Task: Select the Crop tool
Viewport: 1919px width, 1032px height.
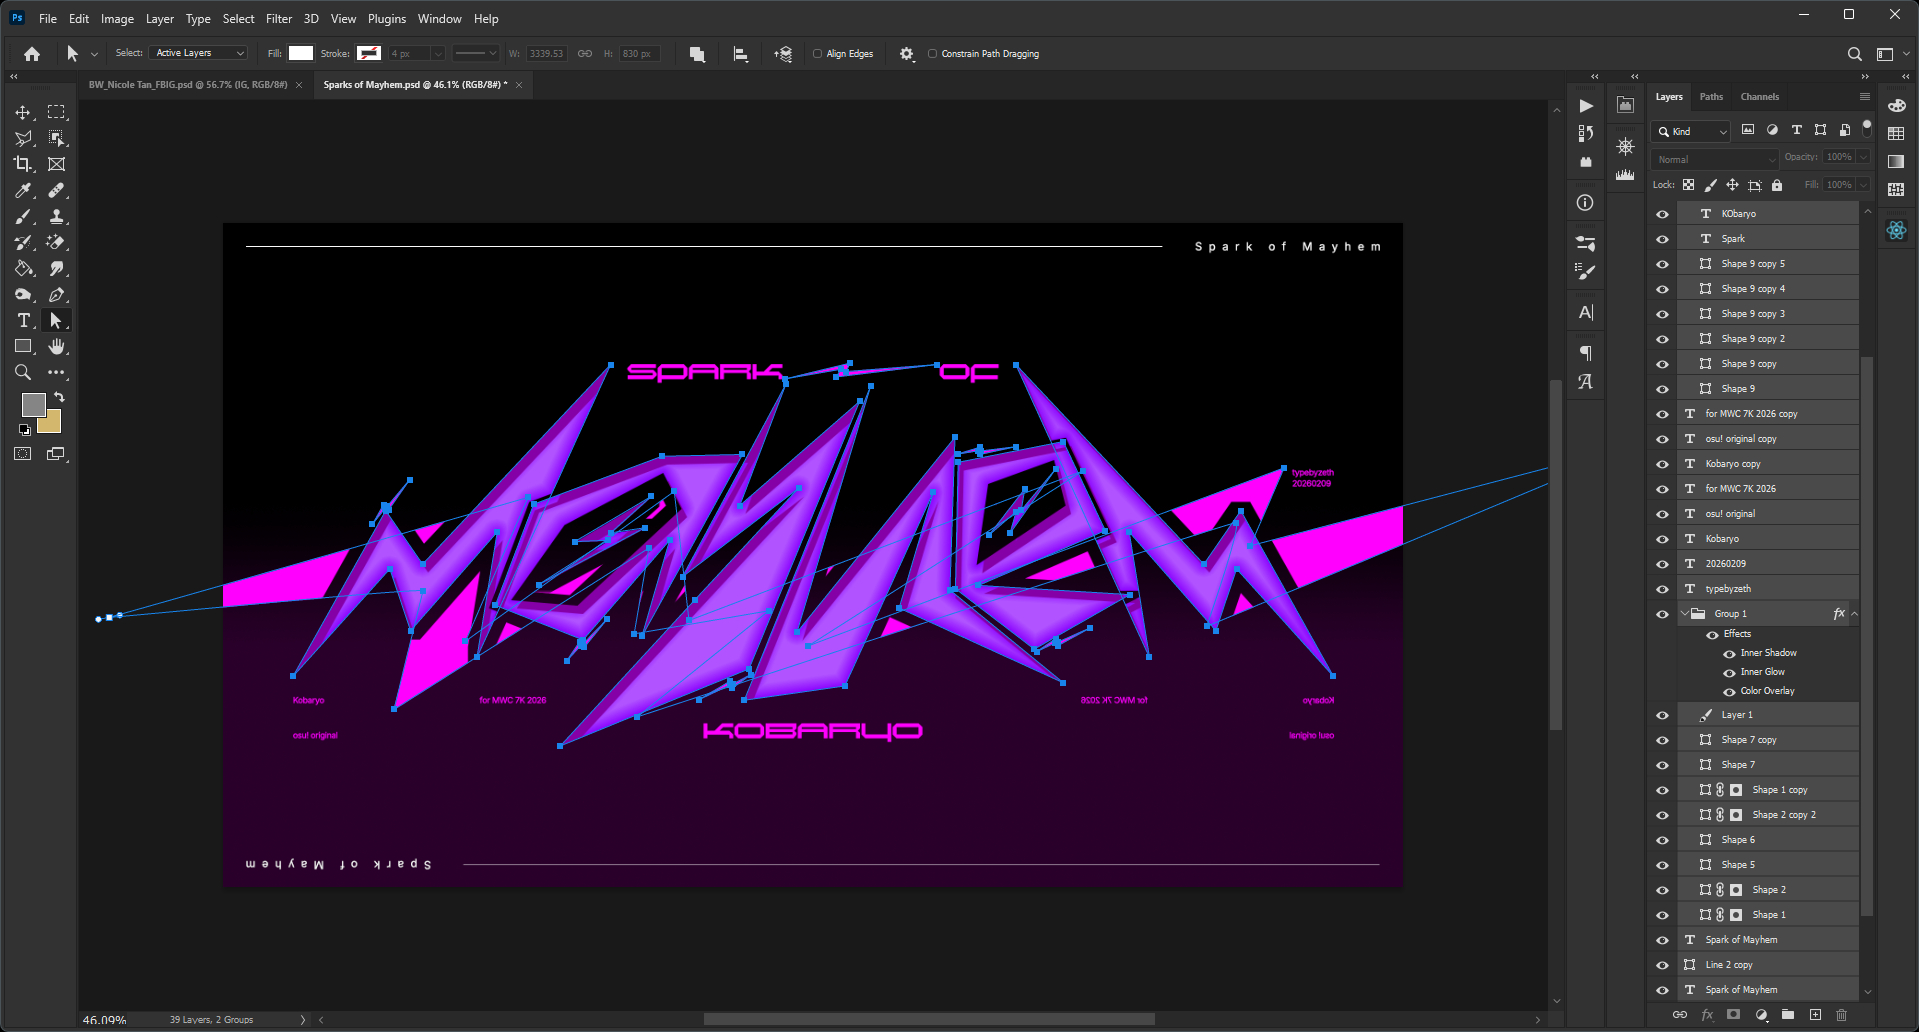Action: tap(23, 164)
